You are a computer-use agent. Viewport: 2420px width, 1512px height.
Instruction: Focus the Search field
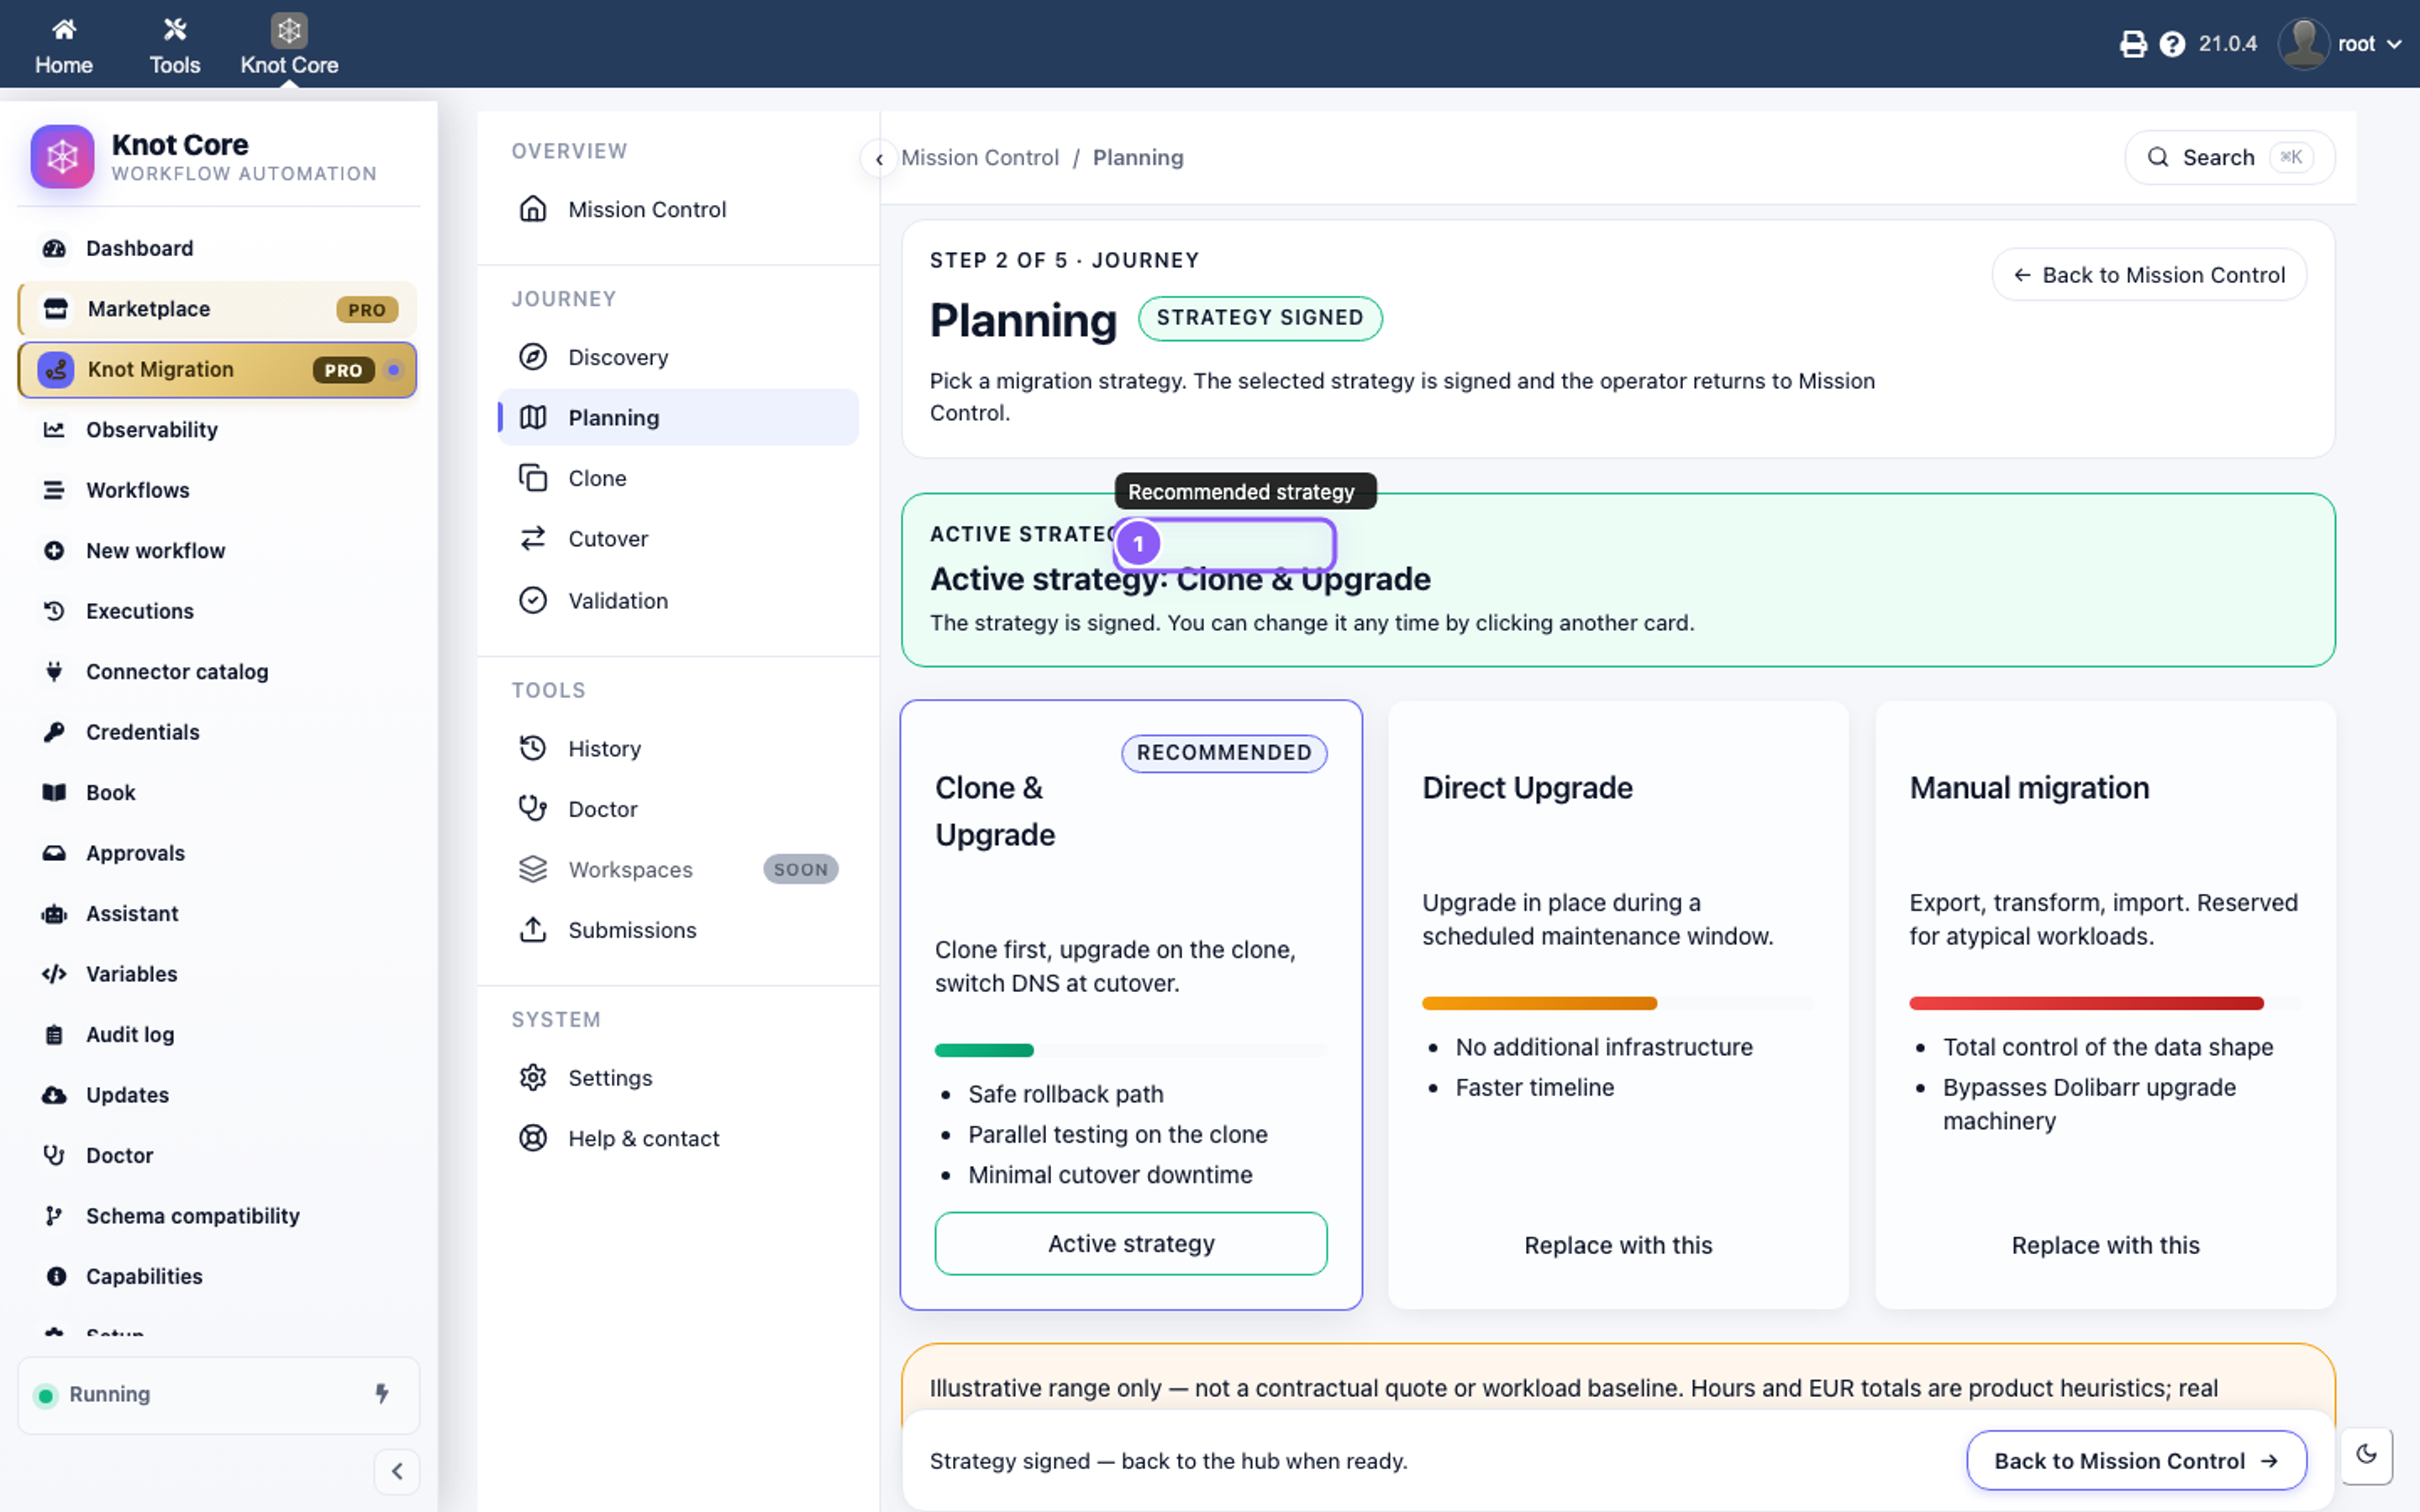pyautogui.click(x=2229, y=157)
